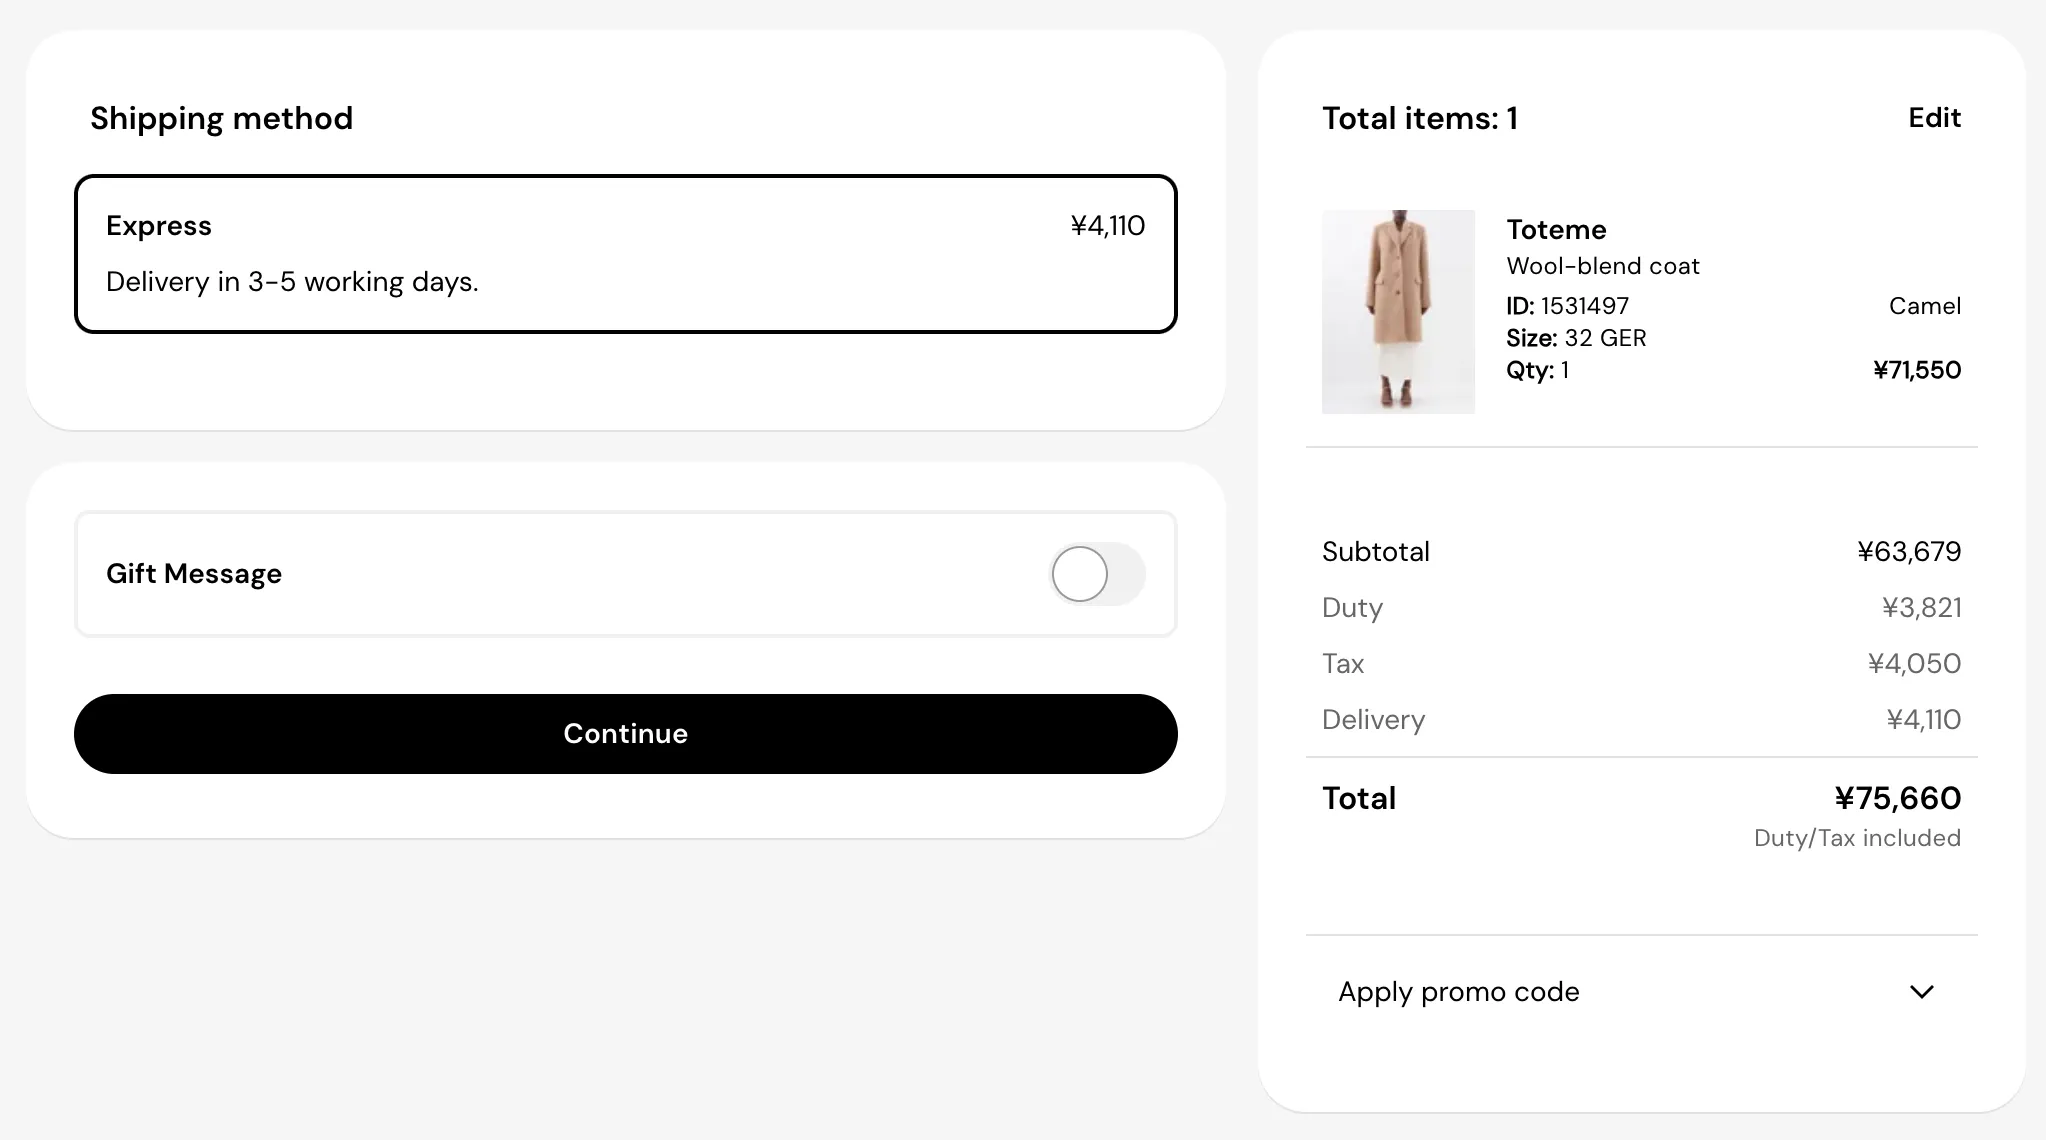Click the Express ¥4,110 price
The width and height of the screenshot is (2046, 1140).
1107,226
